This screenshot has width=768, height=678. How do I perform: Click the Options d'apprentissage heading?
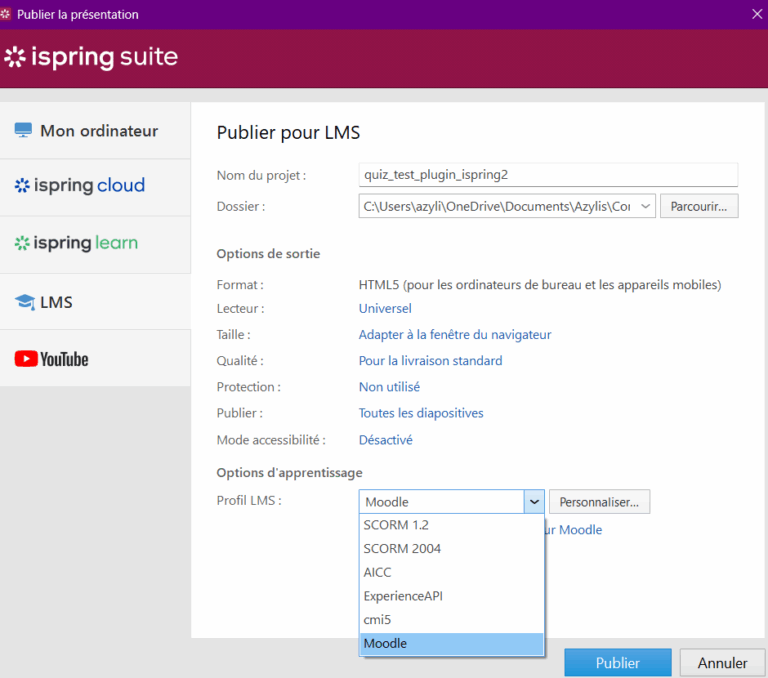(289, 473)
